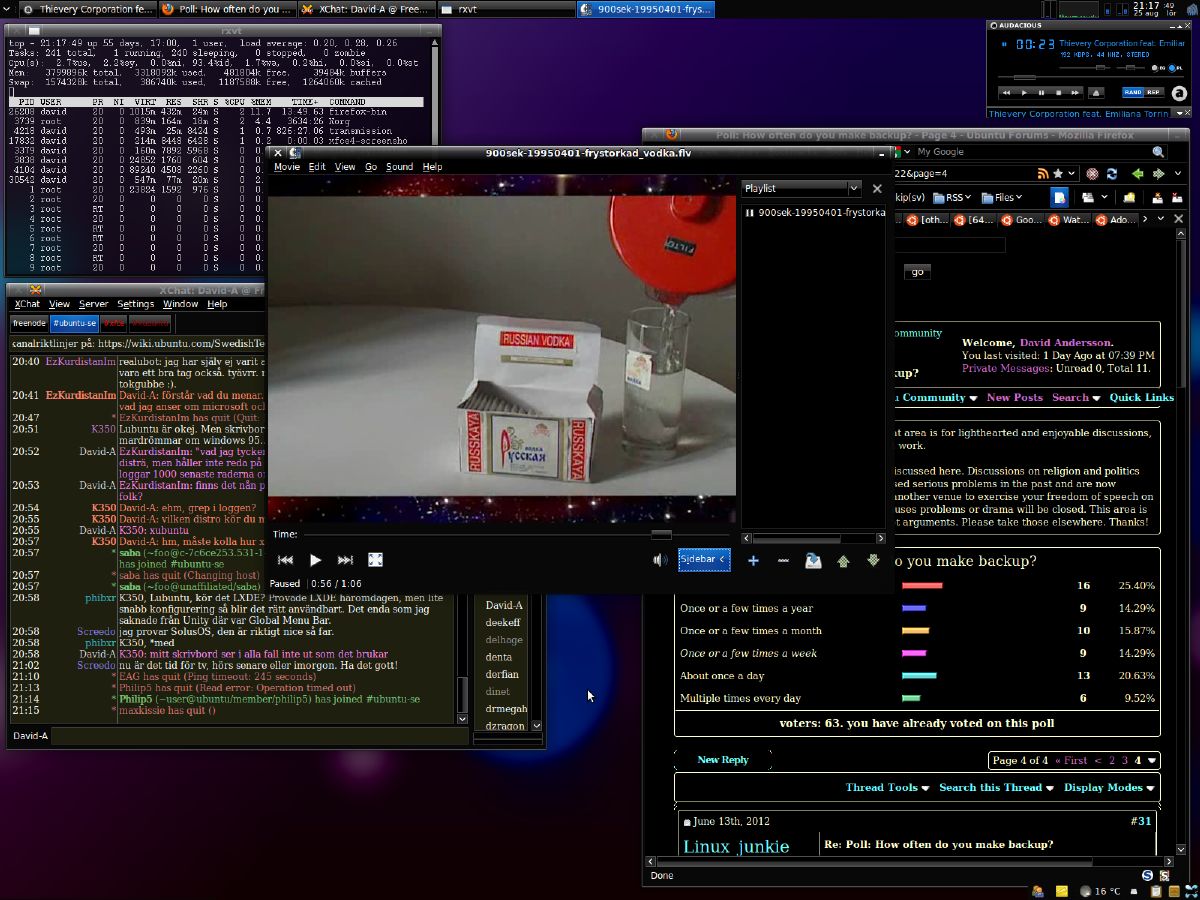Open the Server menu in XChat
The height and width of the screenshot is (900, 1200).
tap(94, 304)
